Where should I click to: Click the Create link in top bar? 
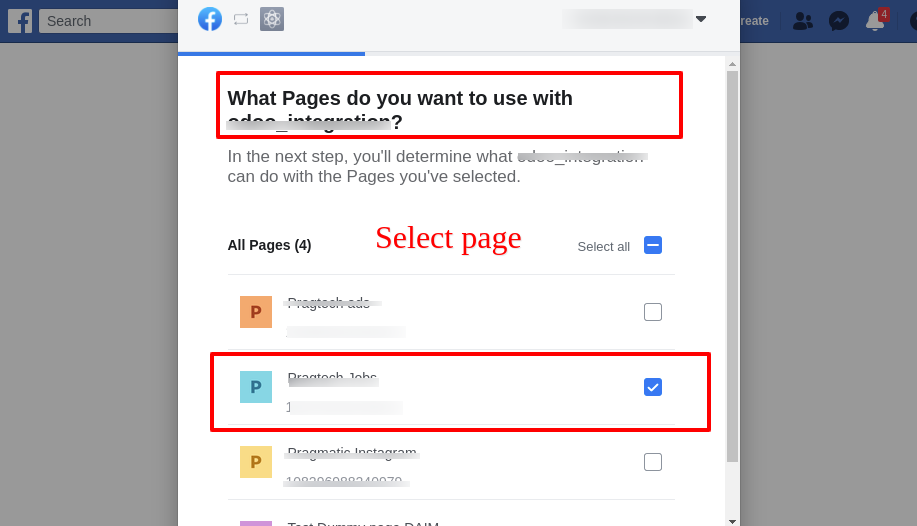754,21
